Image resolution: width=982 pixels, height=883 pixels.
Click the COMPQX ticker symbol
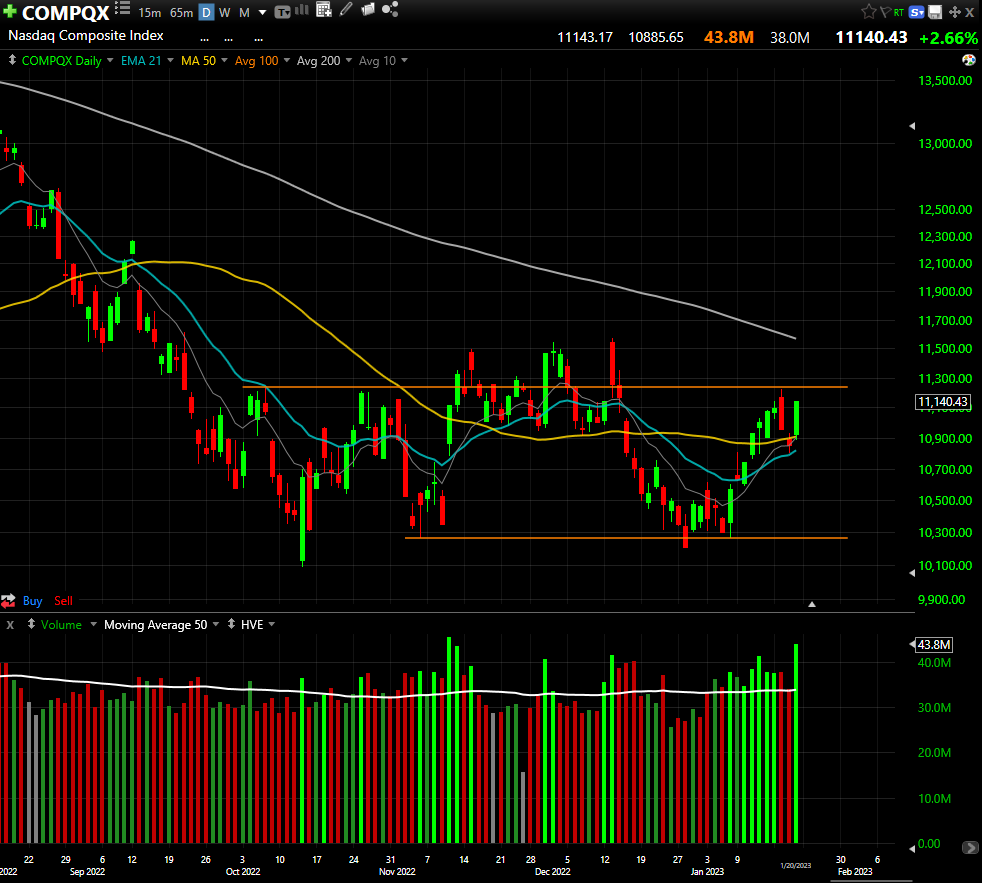(66, 13)
